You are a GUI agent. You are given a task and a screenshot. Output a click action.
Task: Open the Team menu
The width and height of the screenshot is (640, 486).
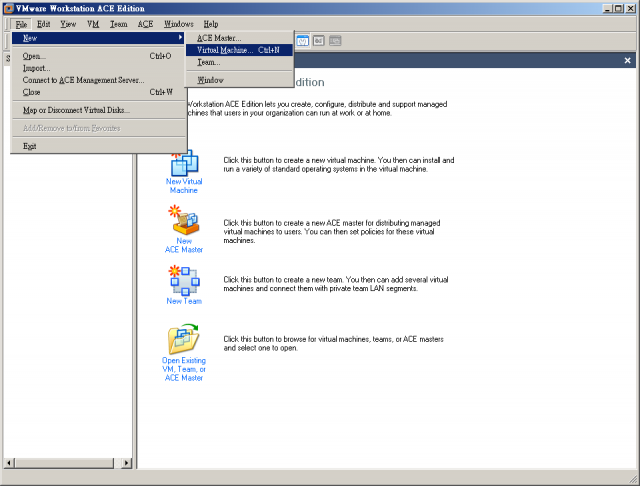(x=118, y=24)
